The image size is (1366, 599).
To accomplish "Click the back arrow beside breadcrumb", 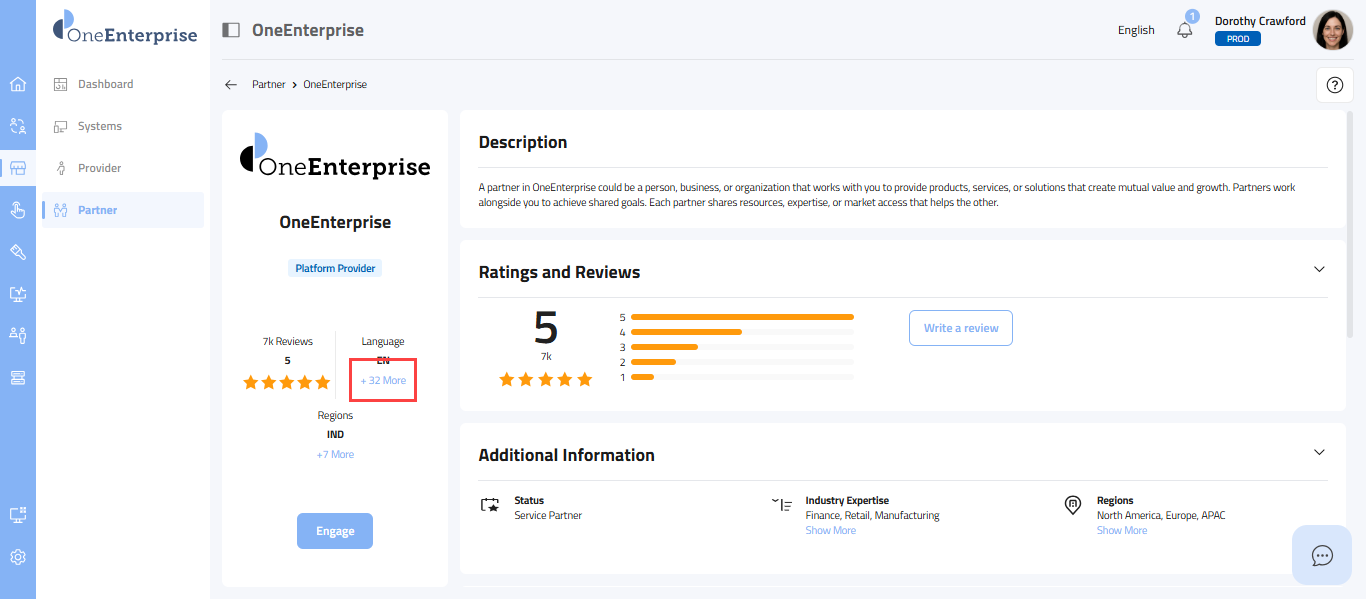I will pos(231,85).
